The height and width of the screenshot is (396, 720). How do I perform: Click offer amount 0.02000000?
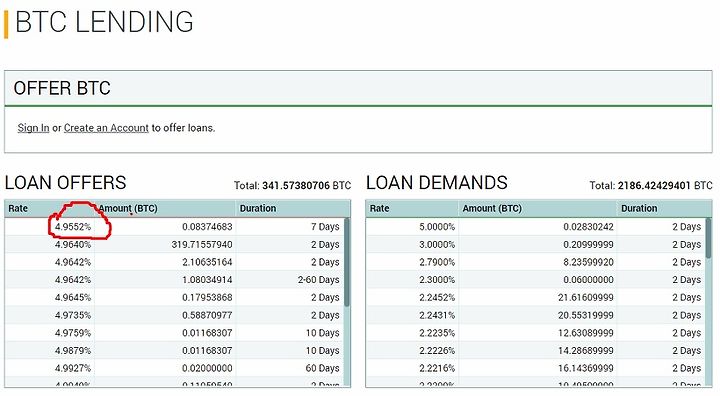click(207, 368)
